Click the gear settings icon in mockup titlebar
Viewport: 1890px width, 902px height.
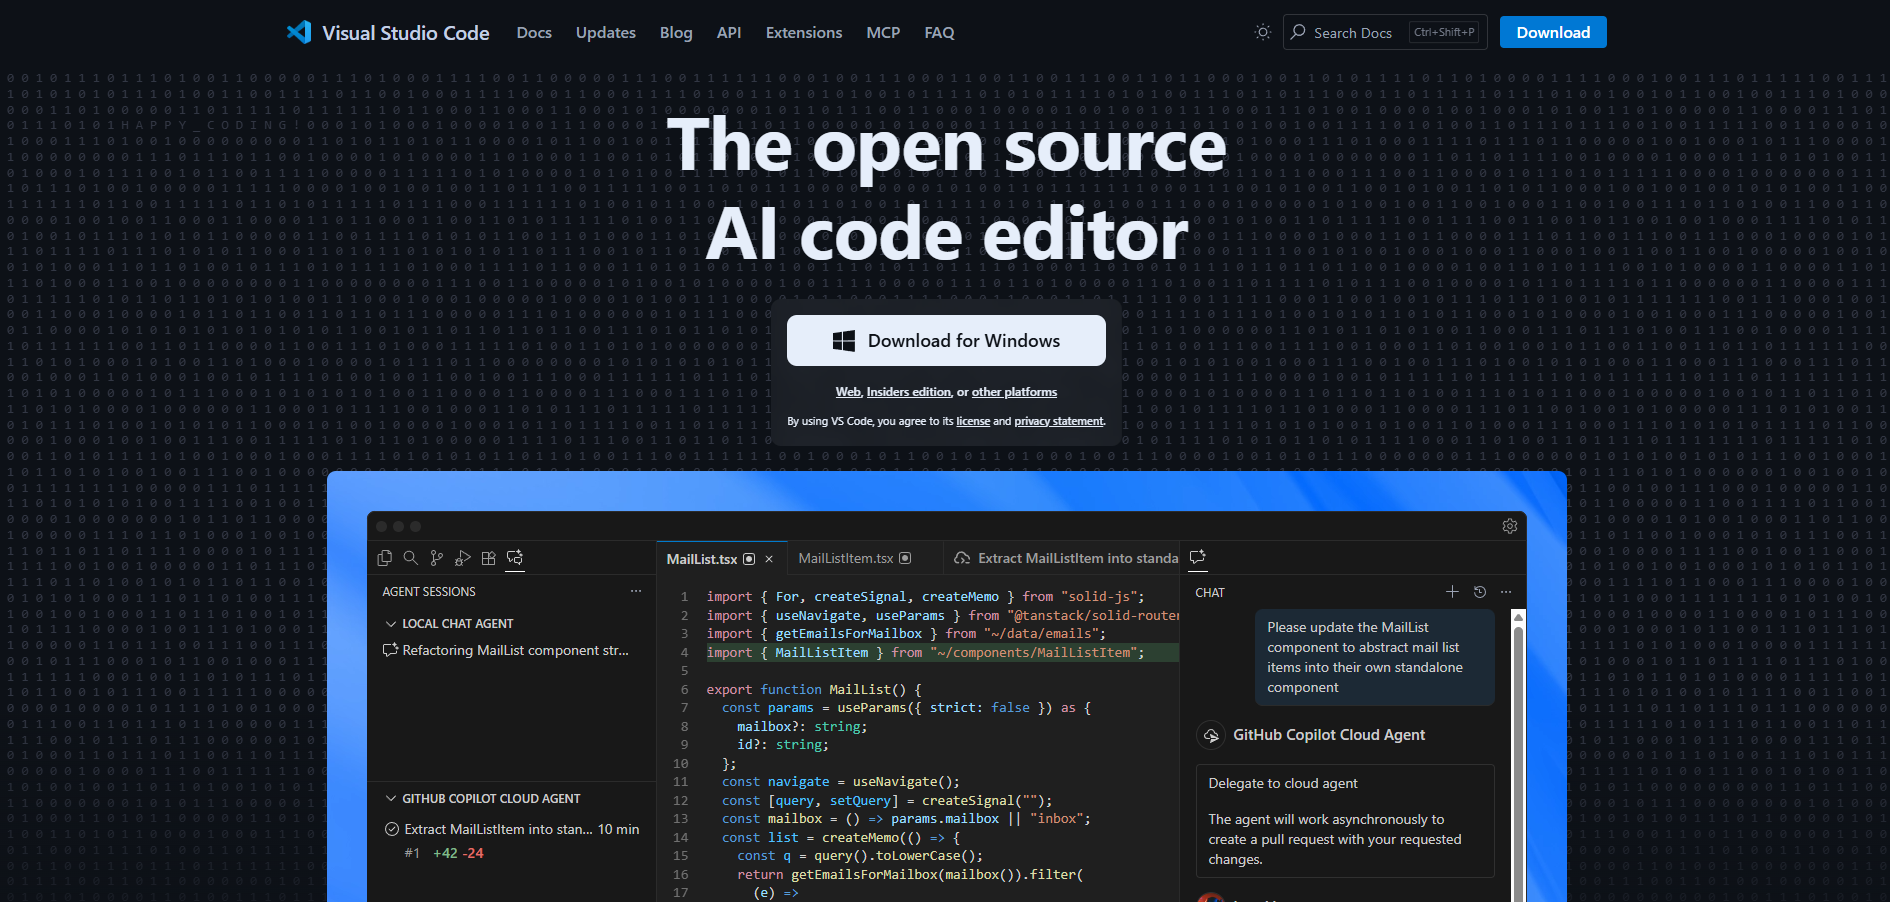(1510, 526)
